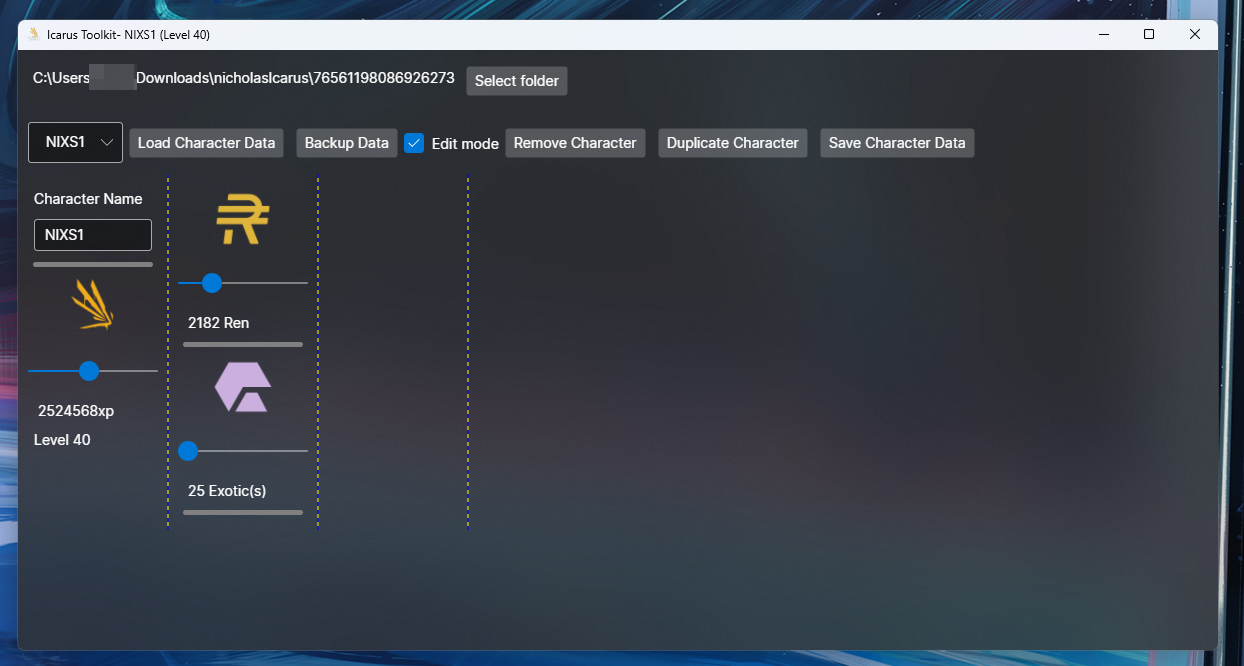Viewport: 1244px width, 666px height.
Task: Toggle the Edit mode checkbox
Action: pyautogui.click(x=414, y=143)
